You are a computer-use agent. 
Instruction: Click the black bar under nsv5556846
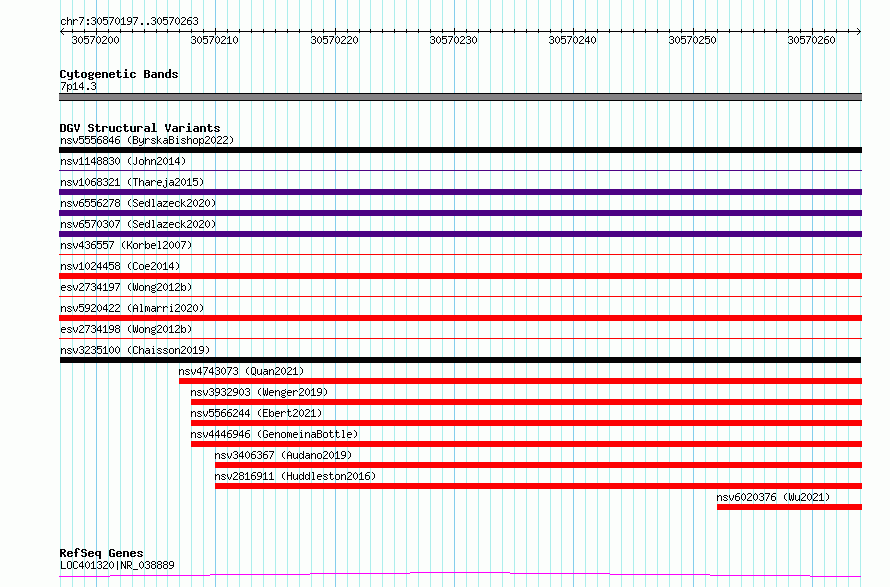point(460,150)
